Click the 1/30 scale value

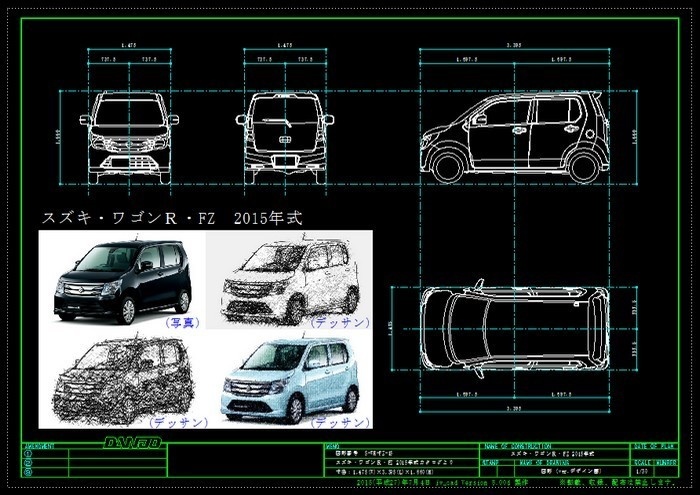[x=640, y=471]
